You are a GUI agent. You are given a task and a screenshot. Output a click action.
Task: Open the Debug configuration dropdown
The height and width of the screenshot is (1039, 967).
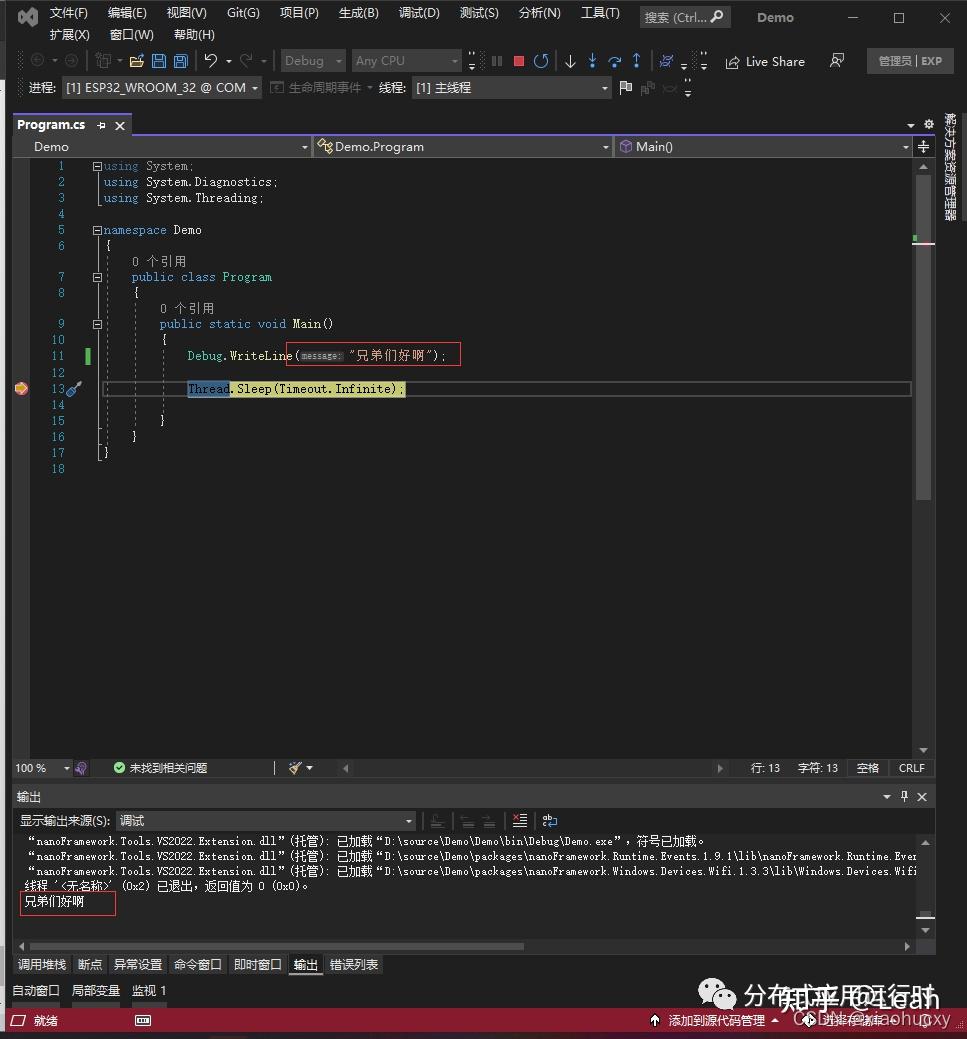point(313,61)
